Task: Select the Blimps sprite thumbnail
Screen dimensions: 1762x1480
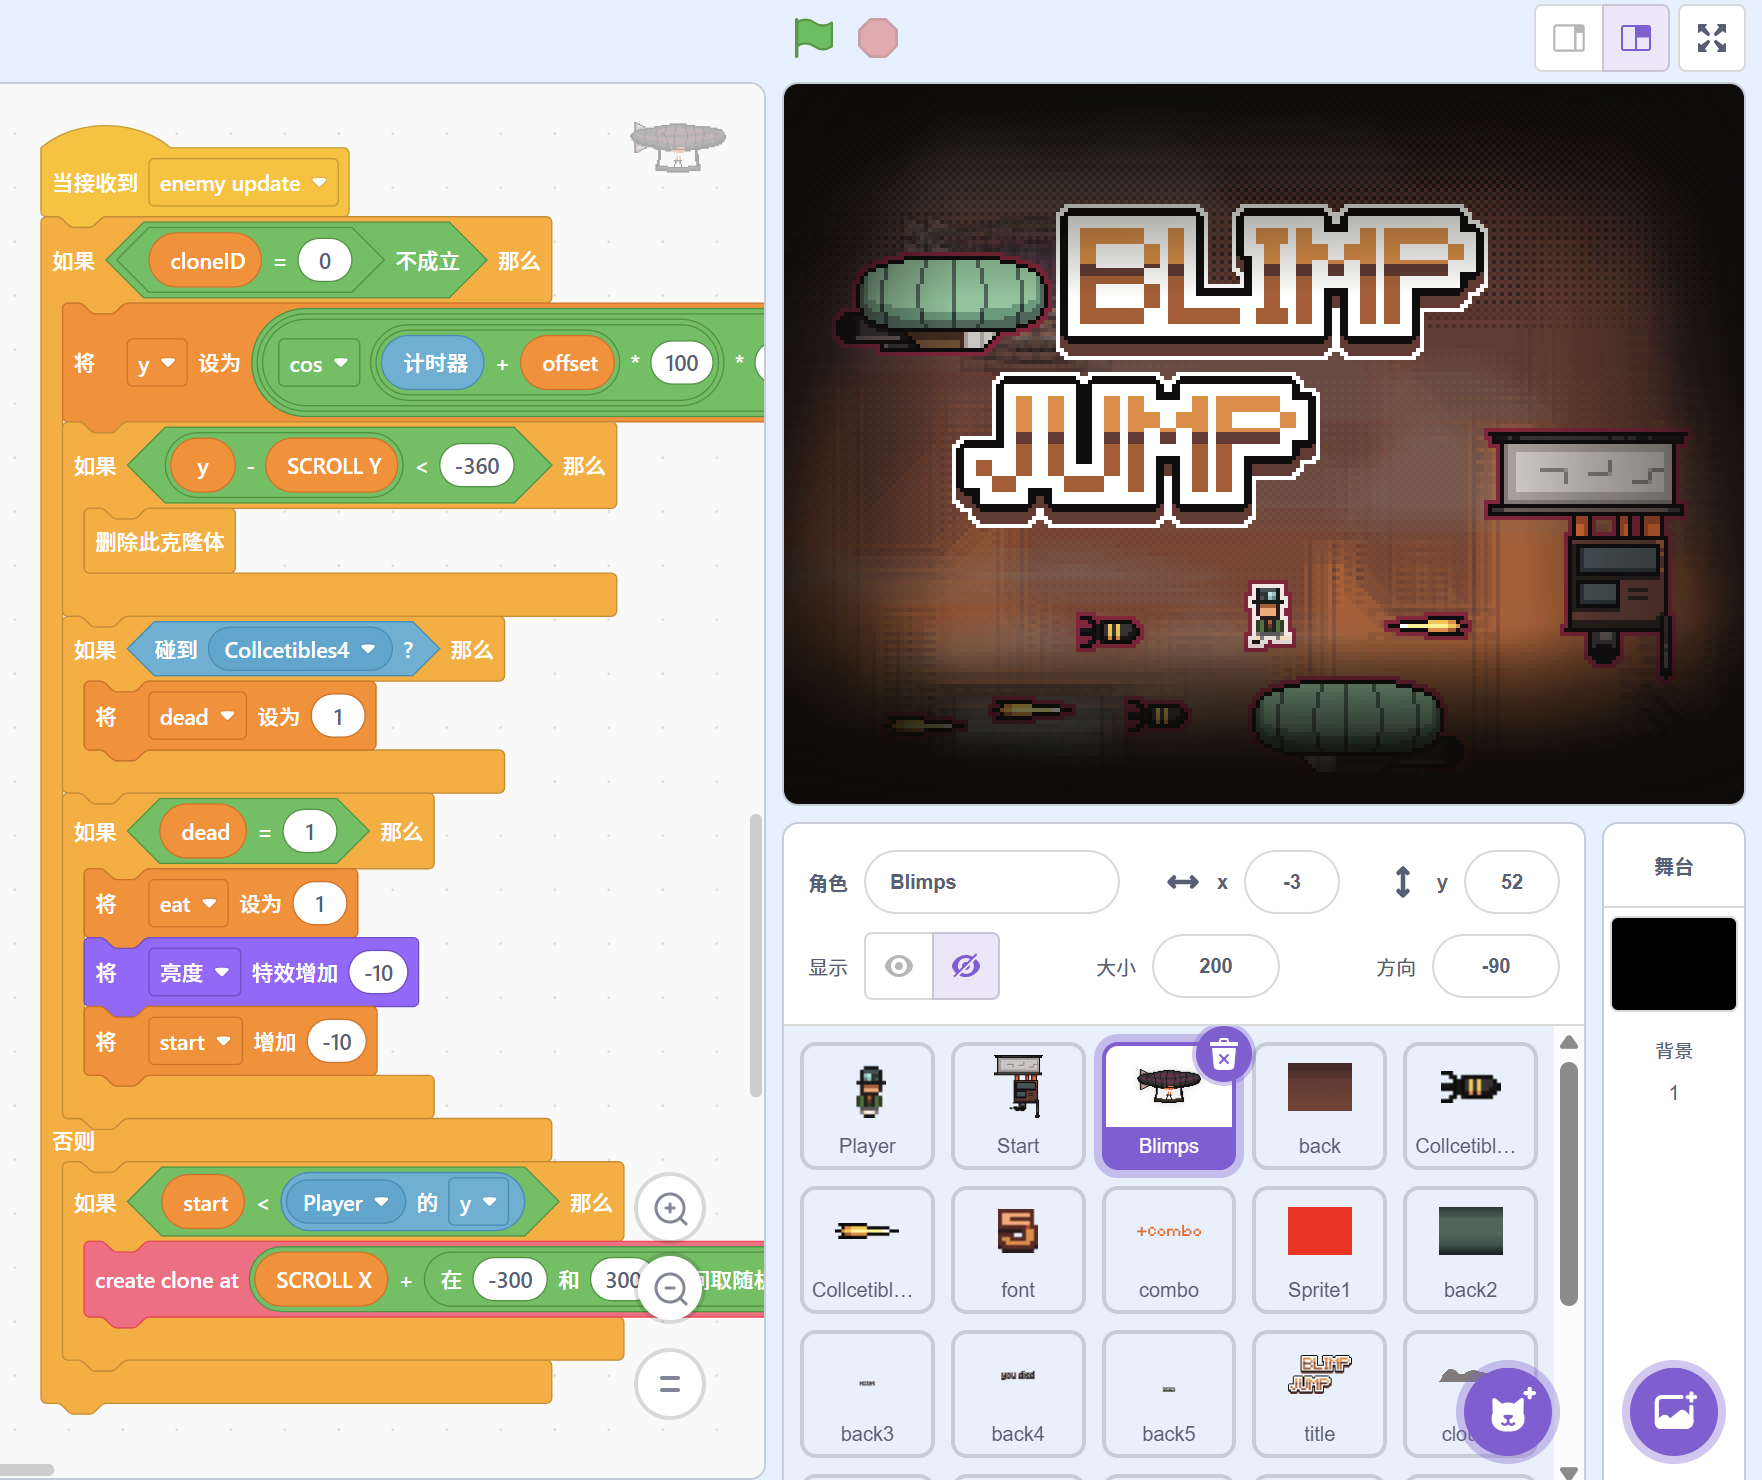Action: (x=1169, y=1105)
